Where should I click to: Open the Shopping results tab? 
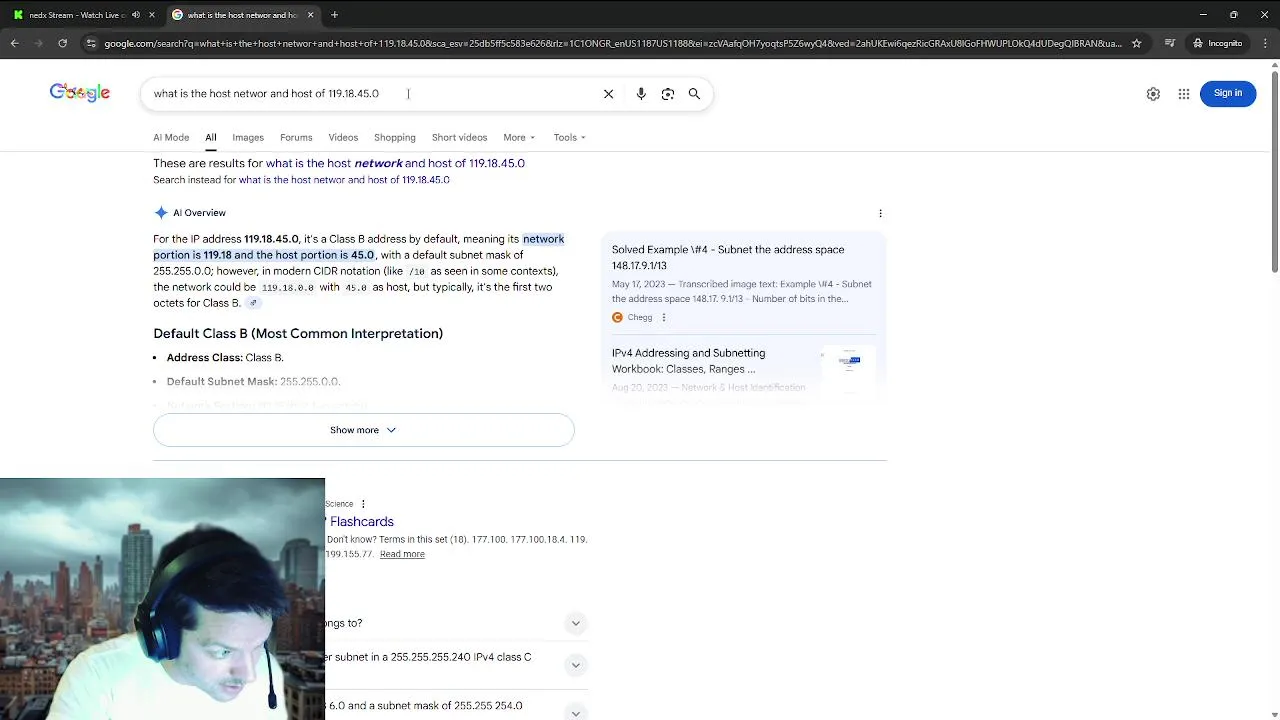[395, 137]
